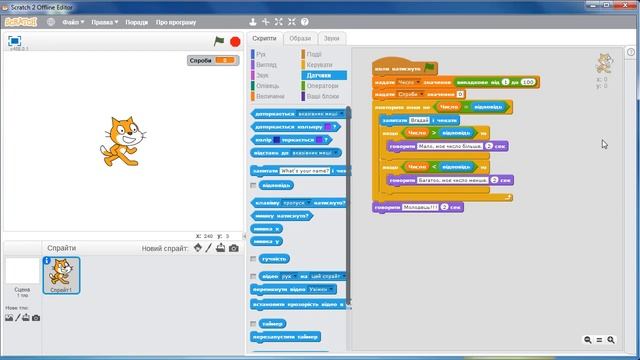Upload sprite from file
640x360 pixels.
220,248
